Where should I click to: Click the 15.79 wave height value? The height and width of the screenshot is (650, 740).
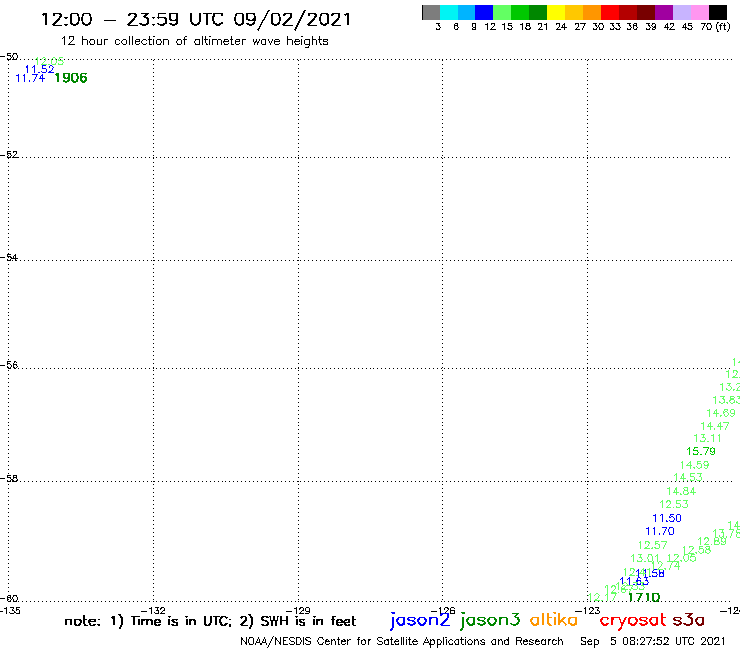pos(701,451)
